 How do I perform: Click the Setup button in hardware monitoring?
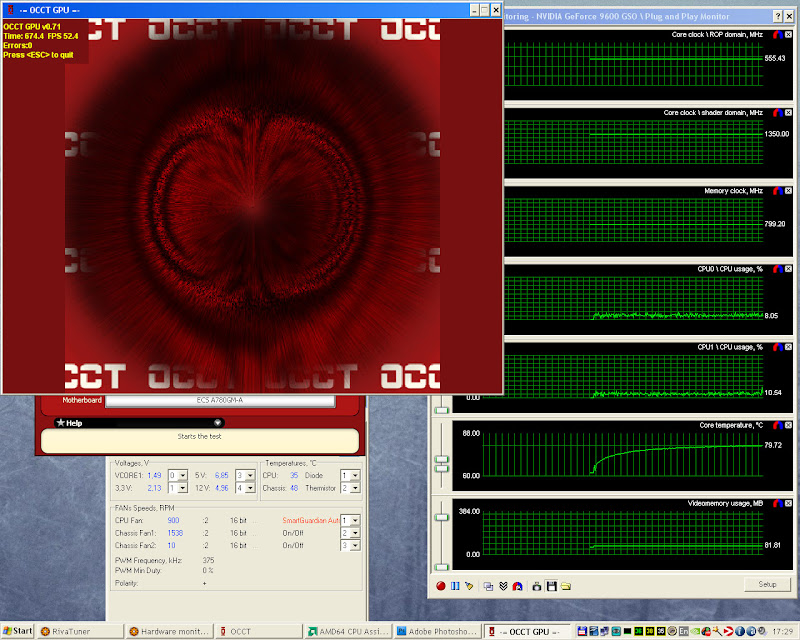point(767,584)
